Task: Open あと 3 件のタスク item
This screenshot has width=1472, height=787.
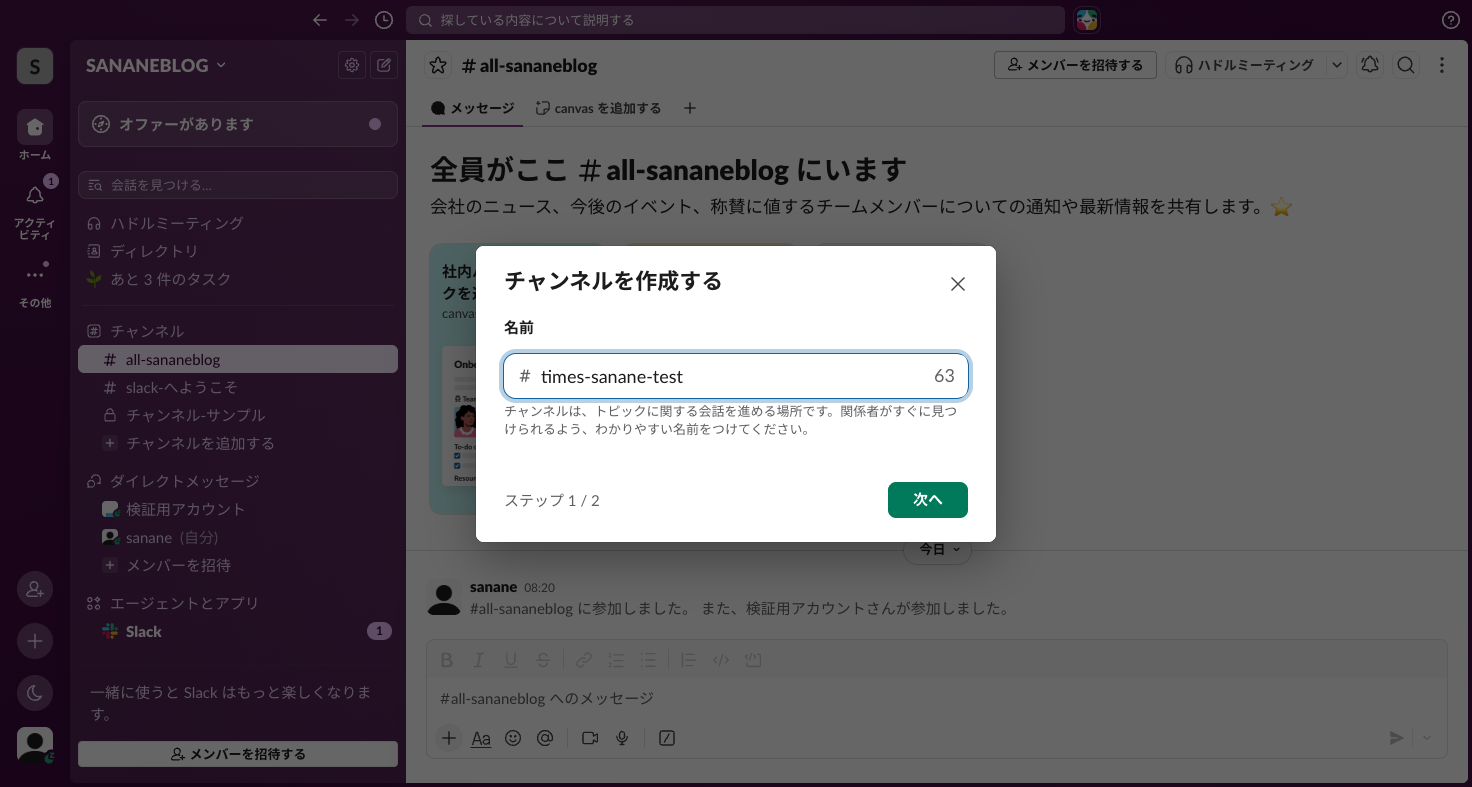Action: point(238,279)
